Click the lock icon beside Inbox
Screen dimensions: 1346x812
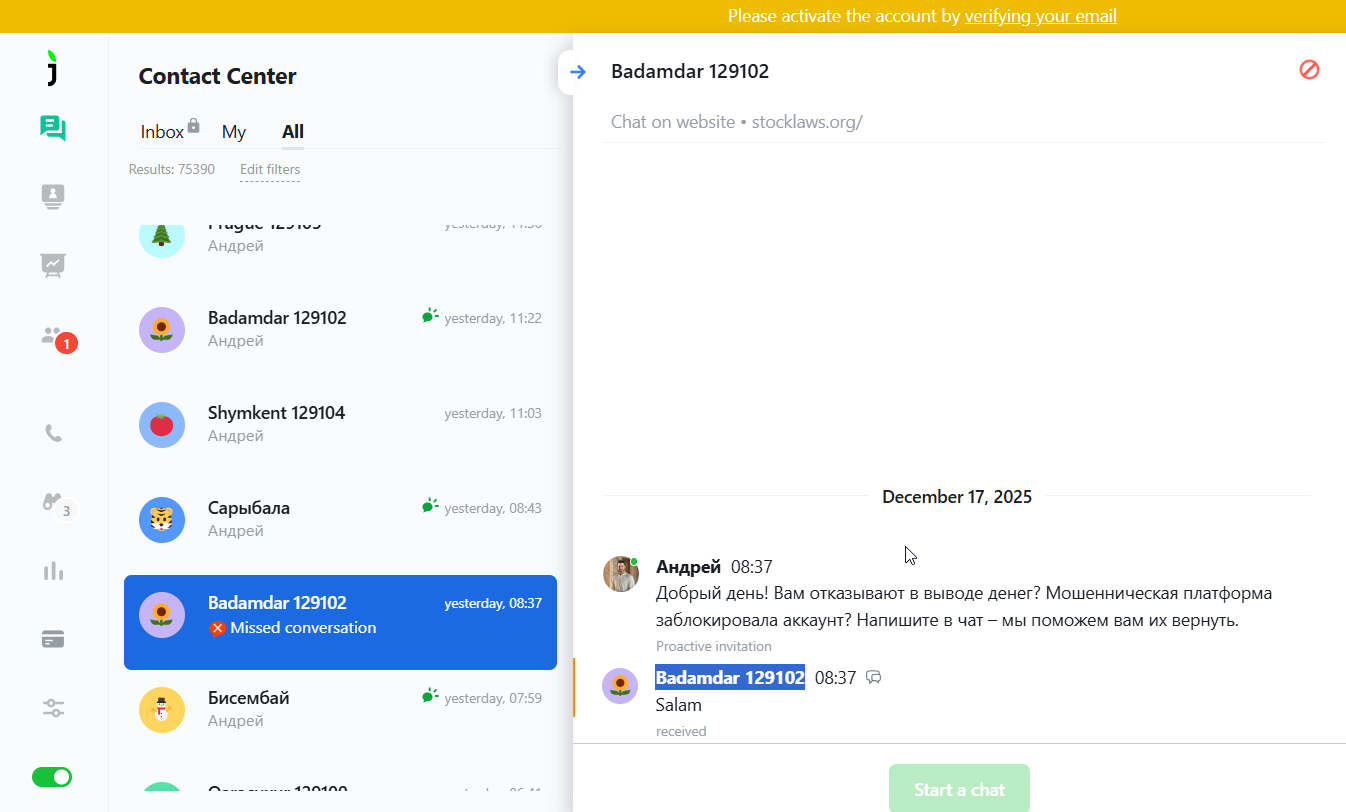coord(194,125)
